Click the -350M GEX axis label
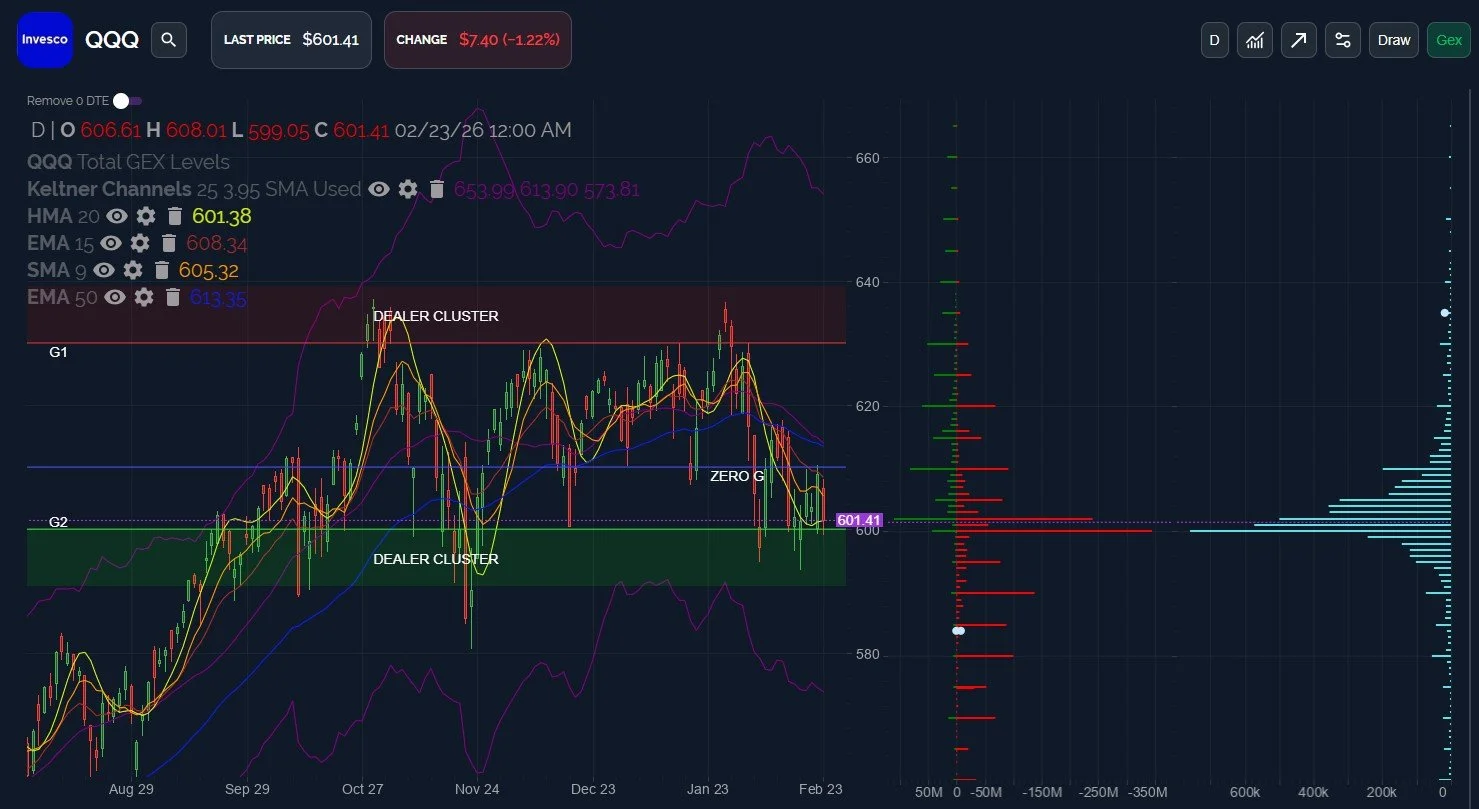Viewport: 1479px width, 809px height. (x=1147, y=792)
